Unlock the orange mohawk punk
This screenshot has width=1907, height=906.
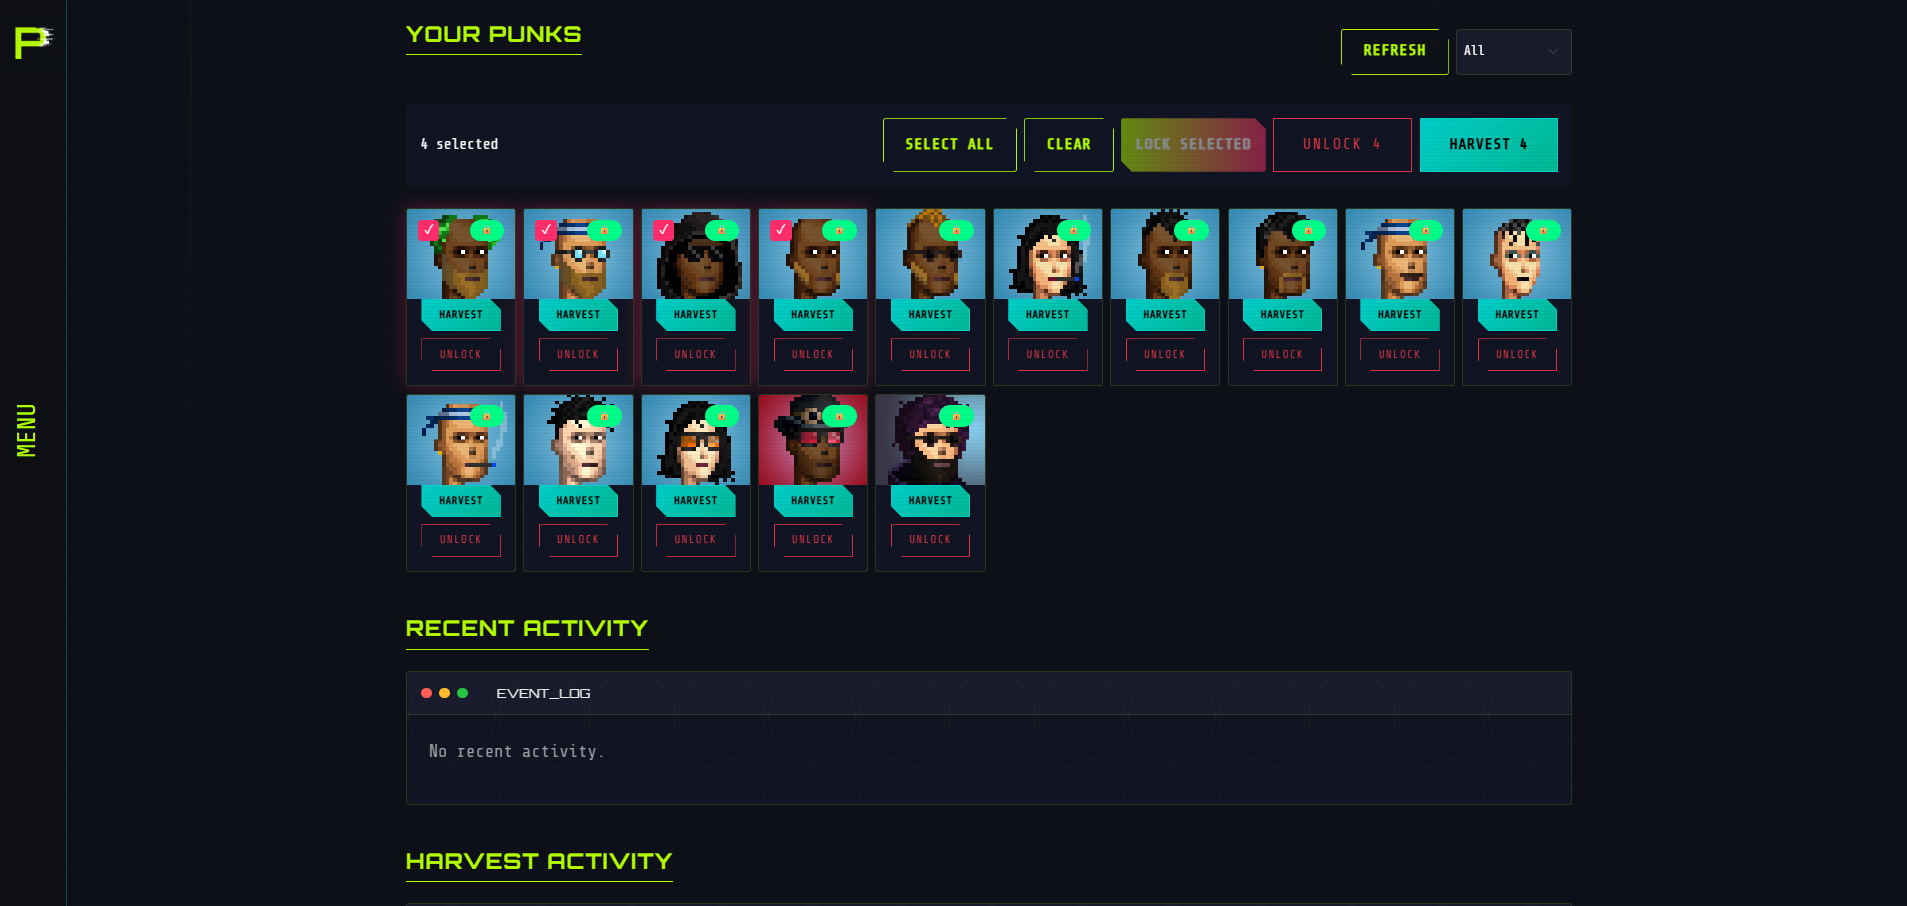pos(930,355)
